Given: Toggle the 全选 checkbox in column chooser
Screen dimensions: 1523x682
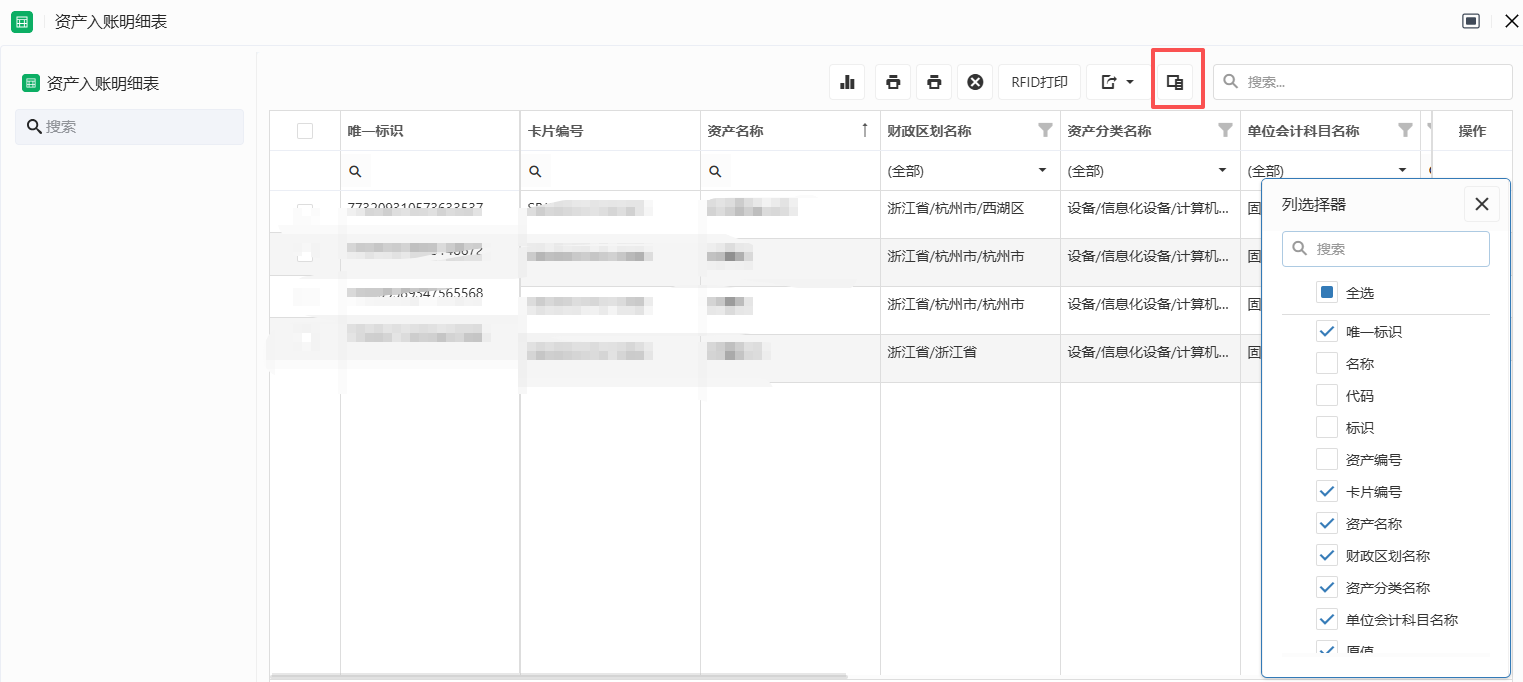Looking at the screenshot, I should tap(1327, 293).
